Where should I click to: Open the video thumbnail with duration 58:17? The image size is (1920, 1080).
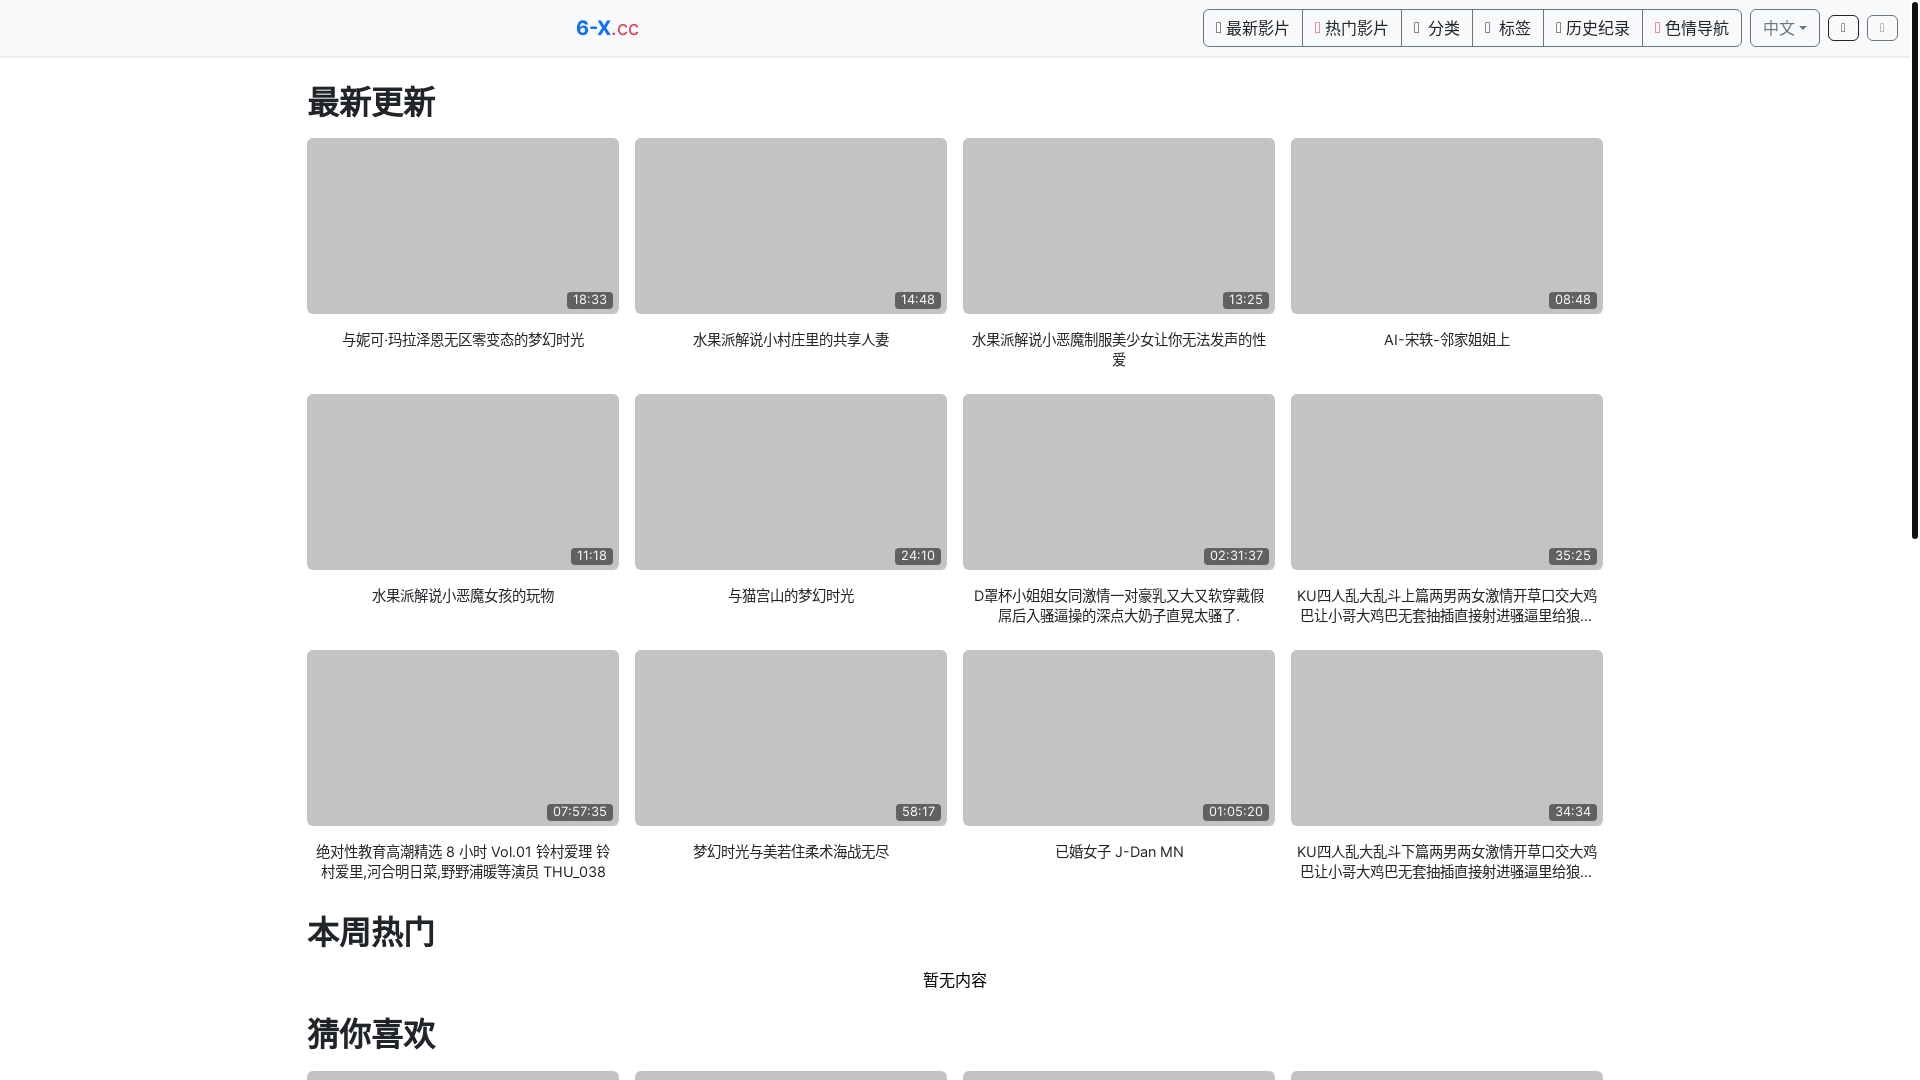click(x=791, y=738)
